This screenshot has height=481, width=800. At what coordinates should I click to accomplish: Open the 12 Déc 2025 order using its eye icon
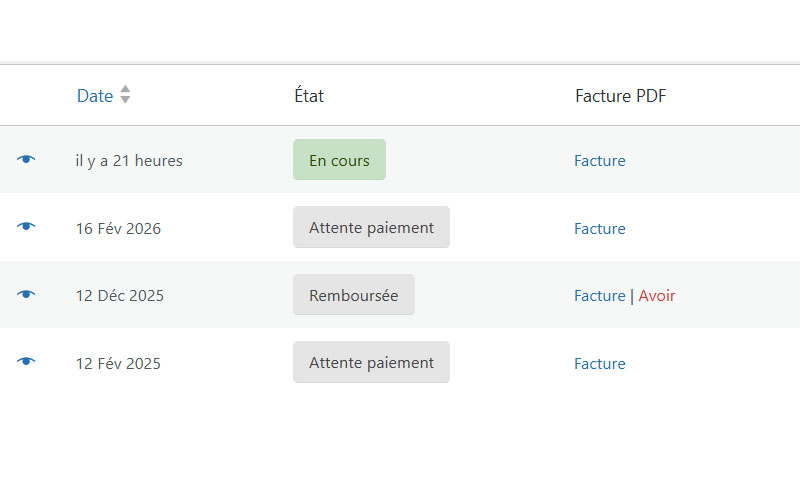26,295
